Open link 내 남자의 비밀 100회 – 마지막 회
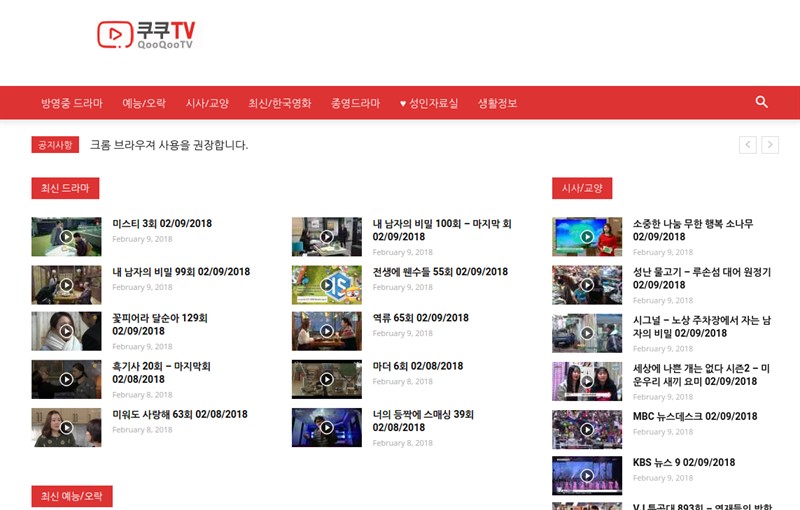 pos(442,230)
